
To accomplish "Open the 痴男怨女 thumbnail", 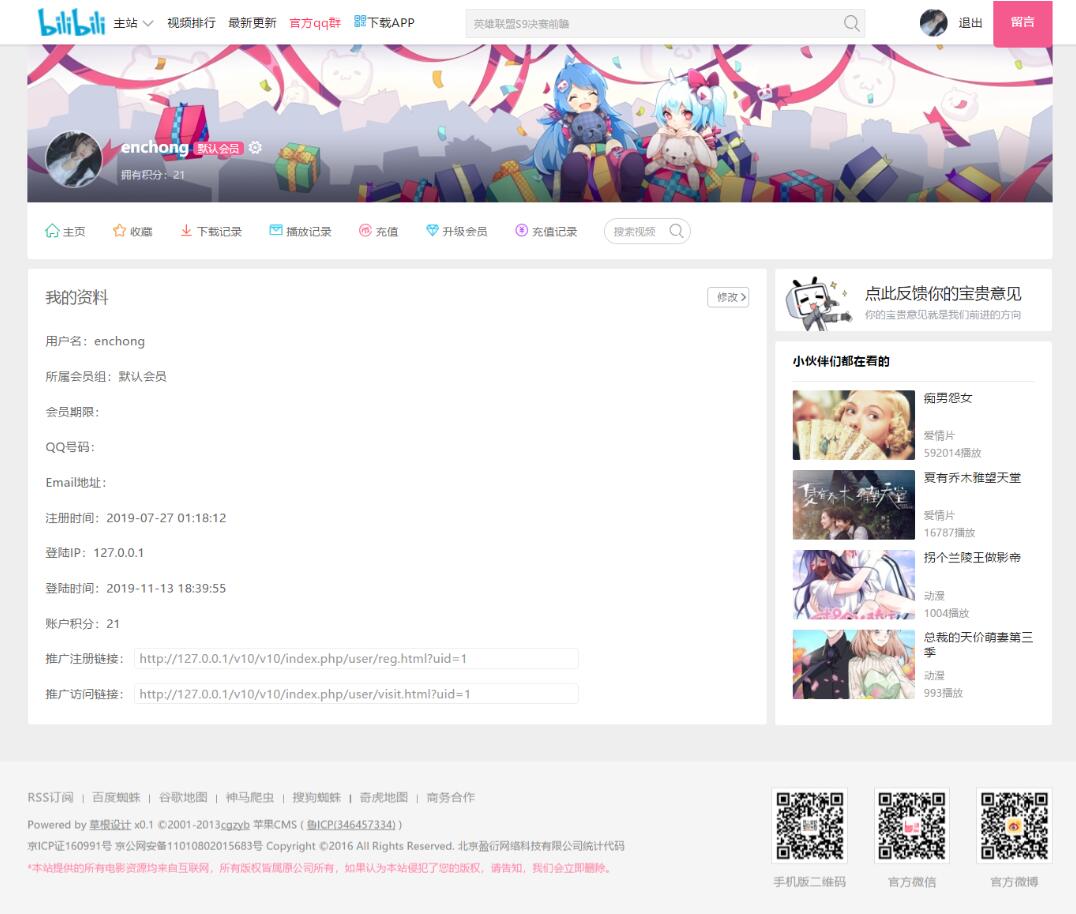I will 854,425.
